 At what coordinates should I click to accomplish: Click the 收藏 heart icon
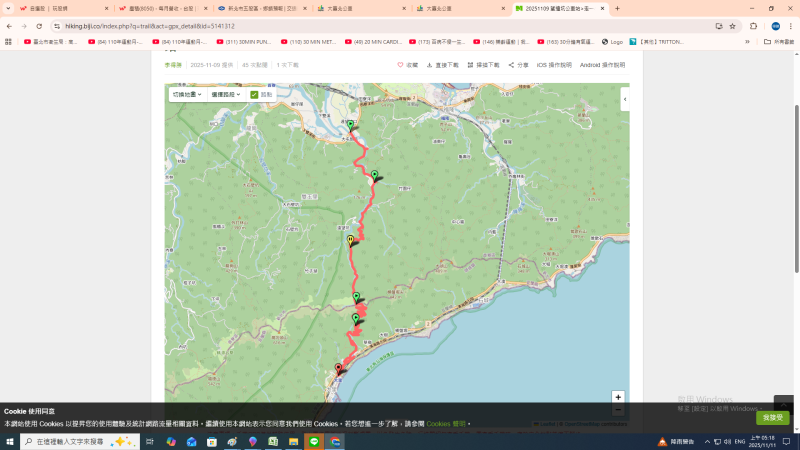[400, 65]
